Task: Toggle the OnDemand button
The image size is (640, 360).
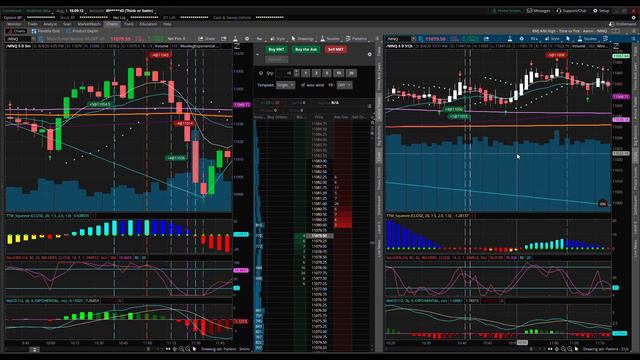Action: (x=622, y=24)
